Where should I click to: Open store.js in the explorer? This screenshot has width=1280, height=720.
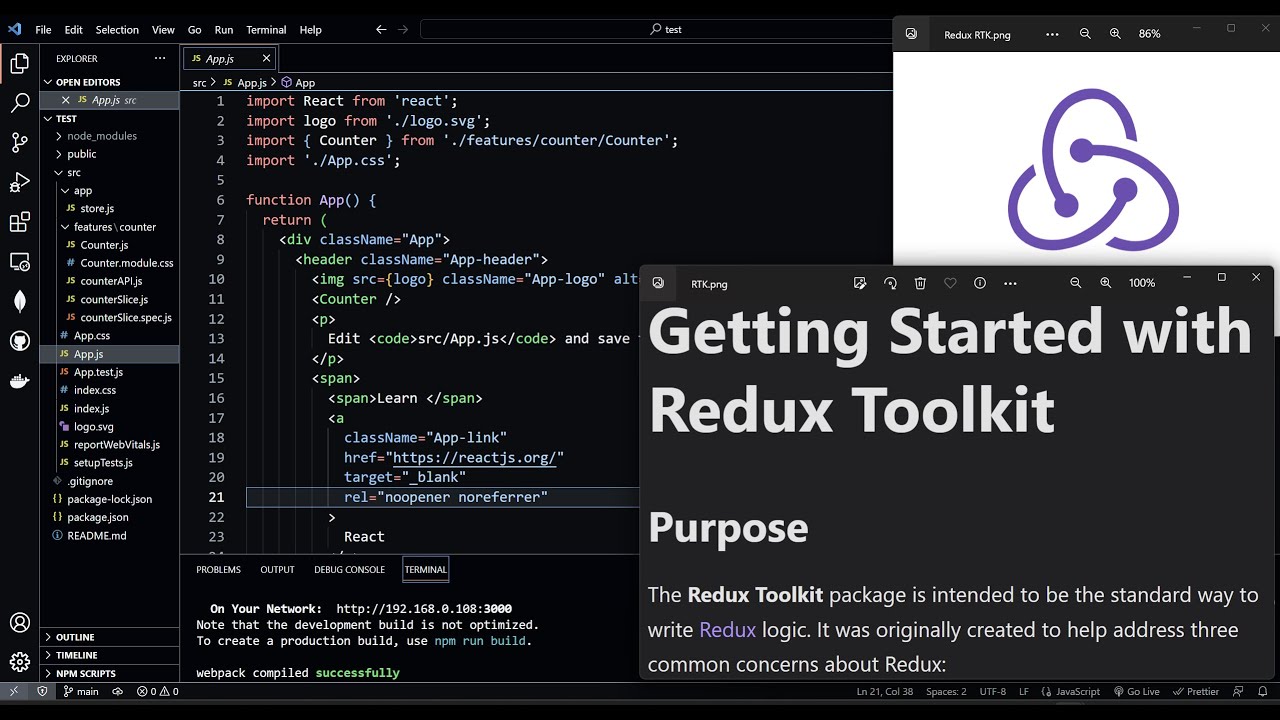(97, 209)
